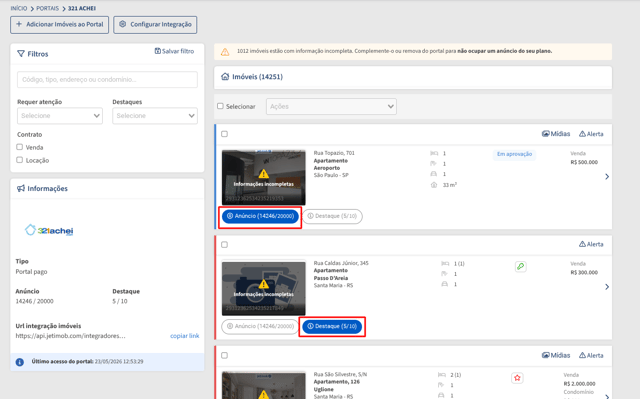The width and height of the screenshot is (640, 399).
Task: Click the green key icon on Caldas Júnior listing
Action: click(x=520, y=266)
